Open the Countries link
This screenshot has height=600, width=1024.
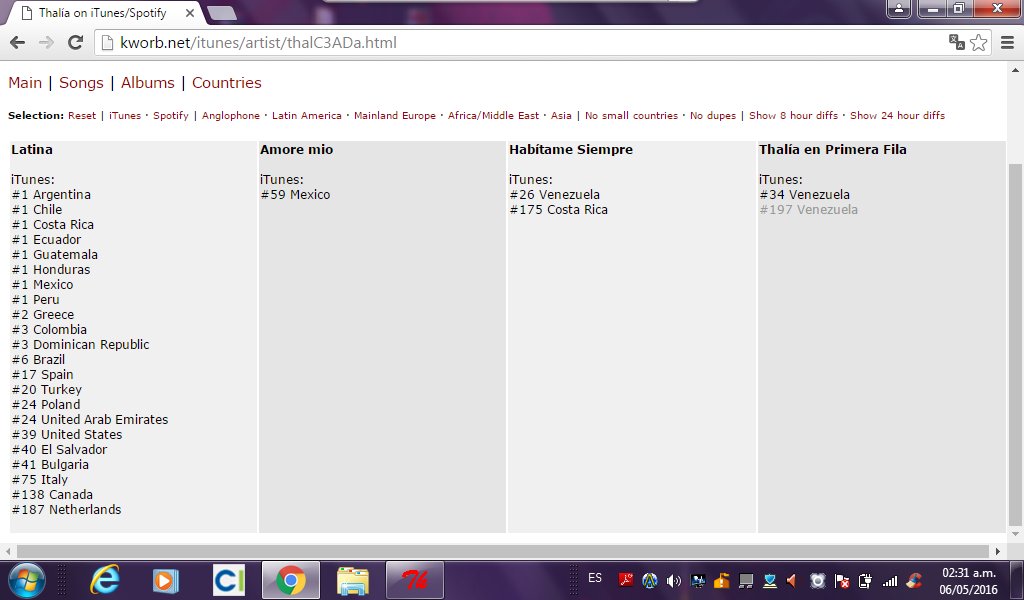click(227, 83)
